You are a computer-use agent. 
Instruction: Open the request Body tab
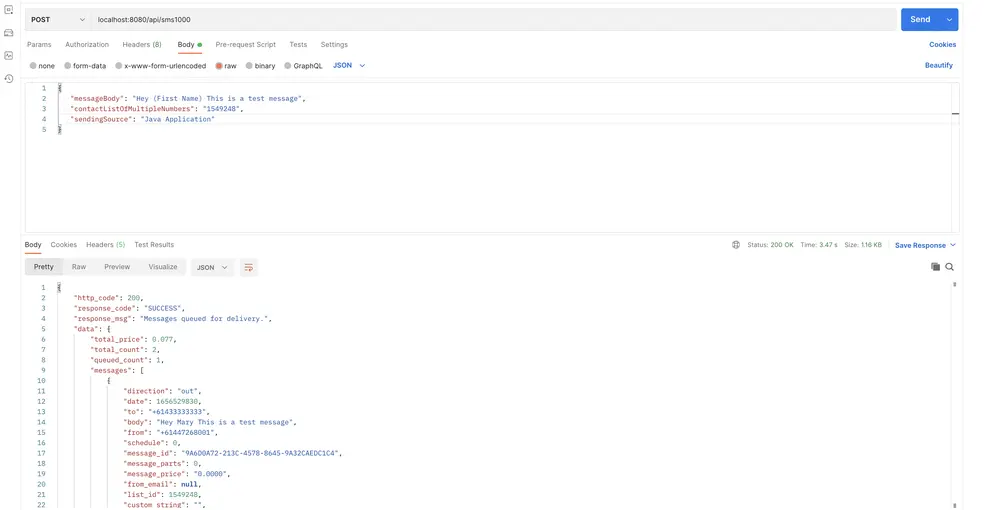[190, 45]
